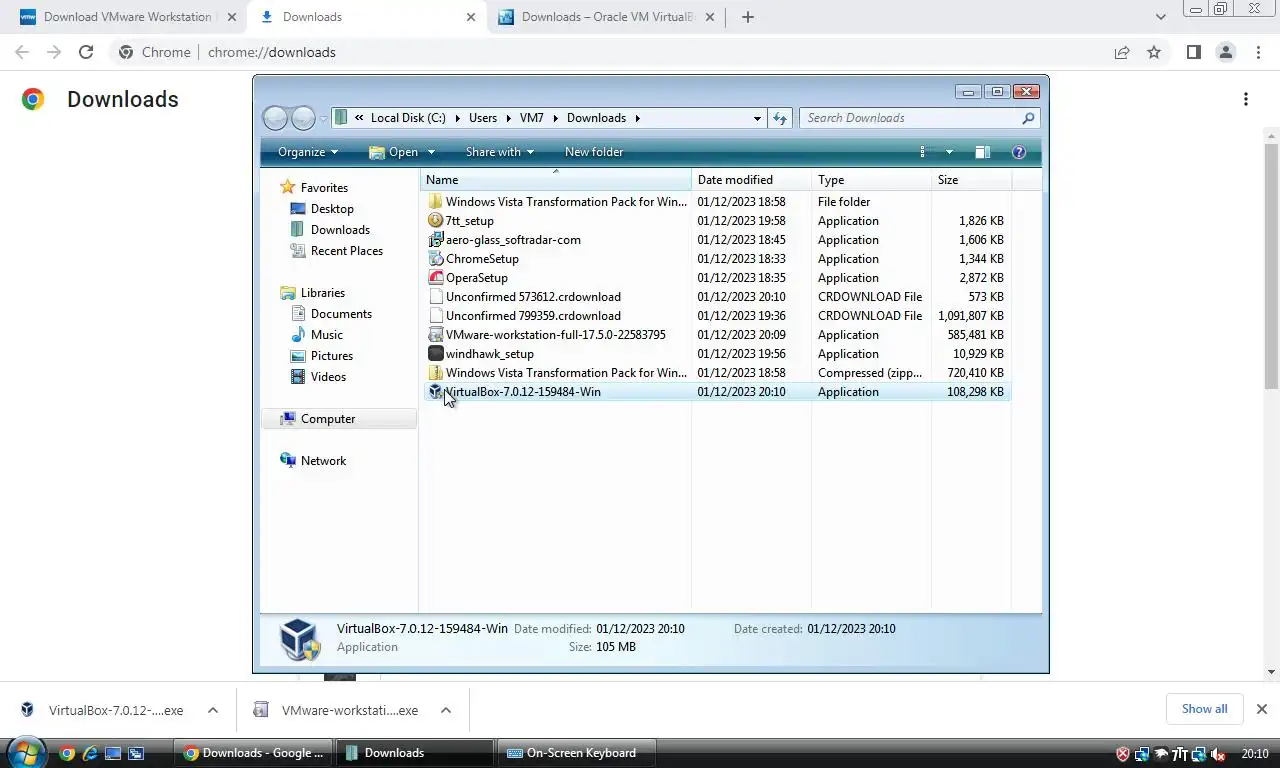Image resolution: width=1280 pixels, height=768 pixels.
Task: Open Chrome tab search chevron
Action: (1160, 17)
